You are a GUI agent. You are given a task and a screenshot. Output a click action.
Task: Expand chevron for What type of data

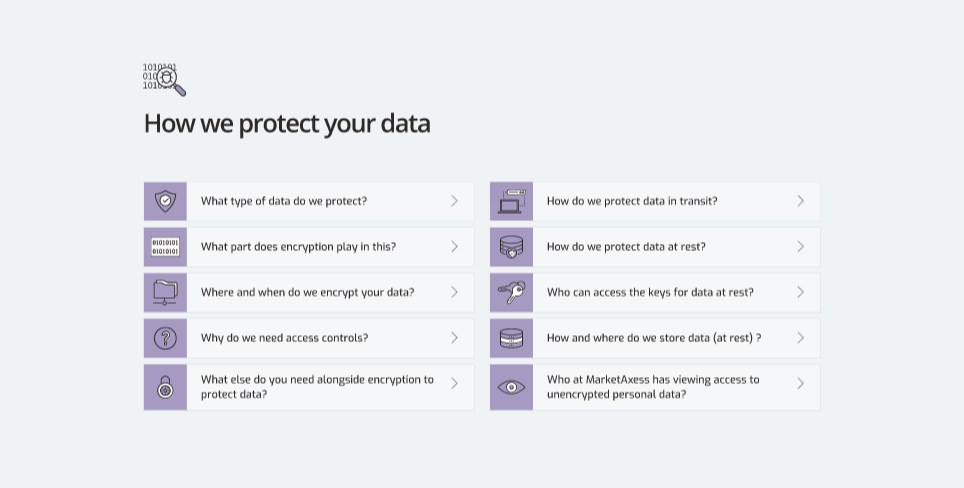pos(454,201)
